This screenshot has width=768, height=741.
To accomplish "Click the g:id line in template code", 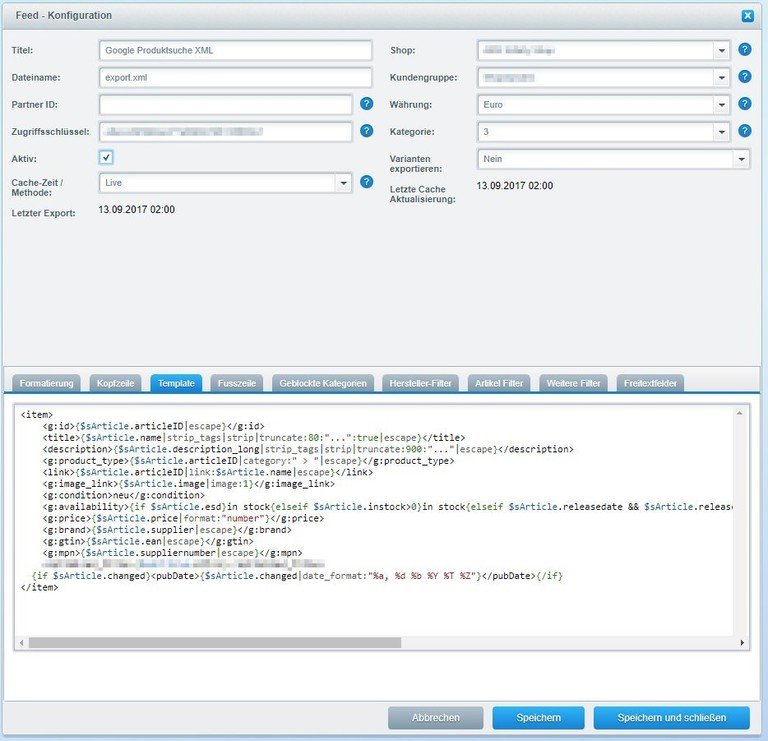I will 153,426.
